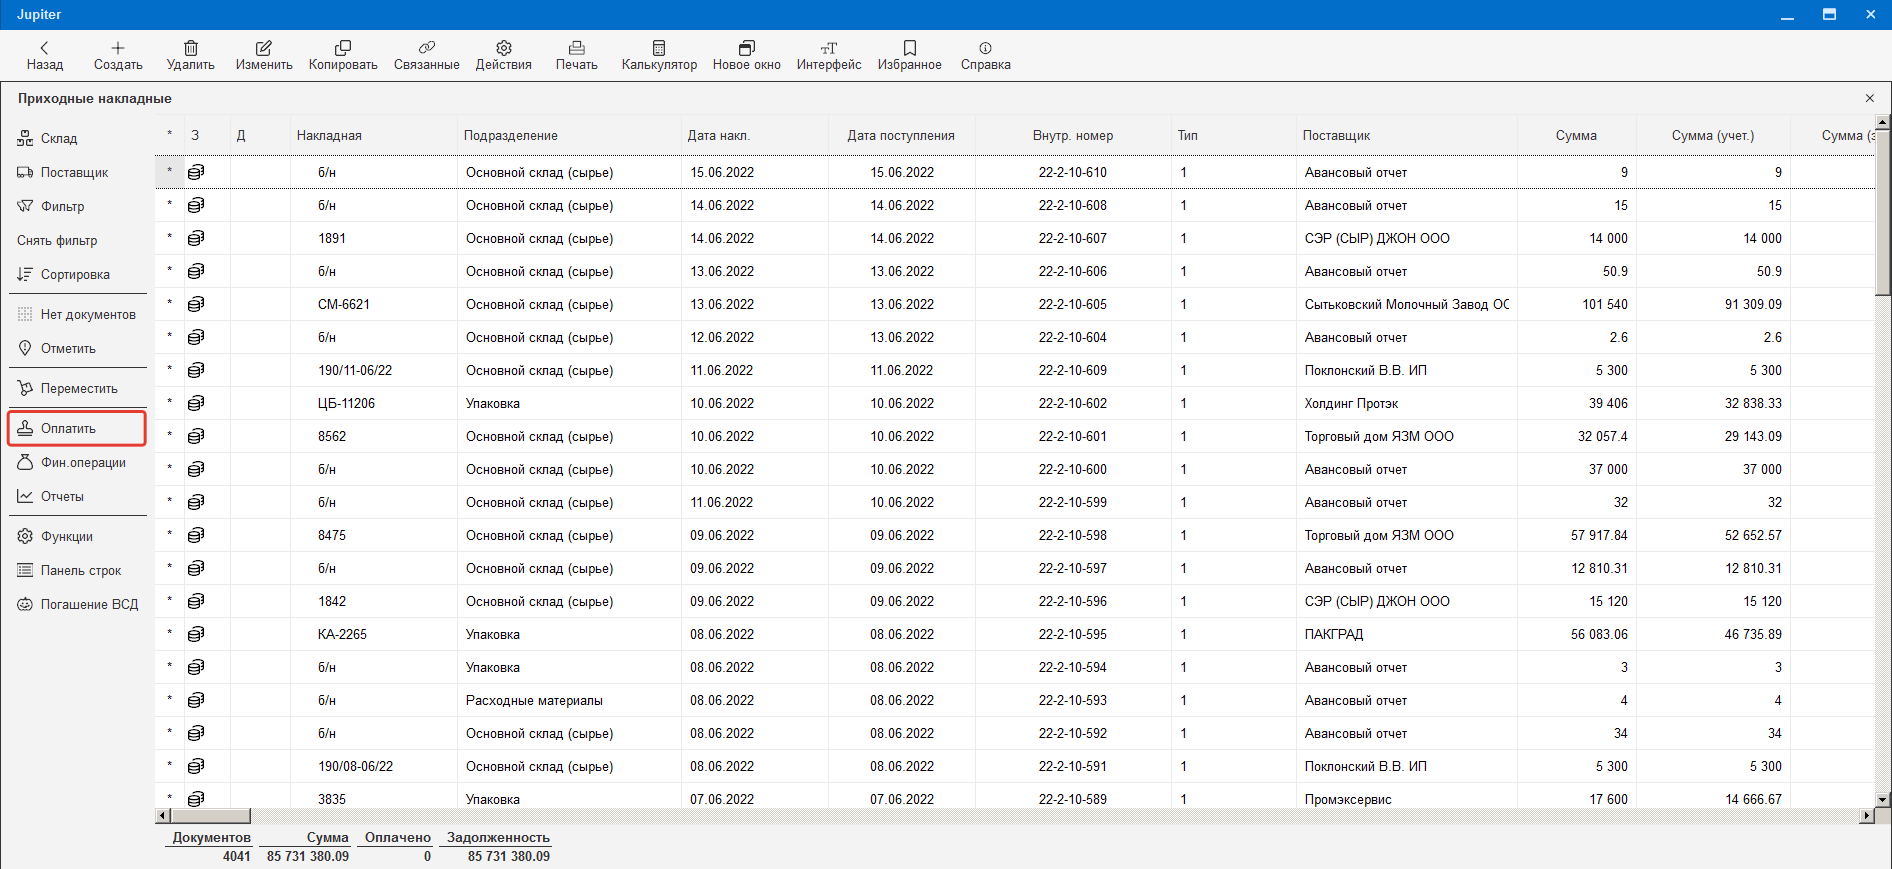Open the Действия gear menu
The height and width of the screenshot is (869, 1892).
click(504, 56)
